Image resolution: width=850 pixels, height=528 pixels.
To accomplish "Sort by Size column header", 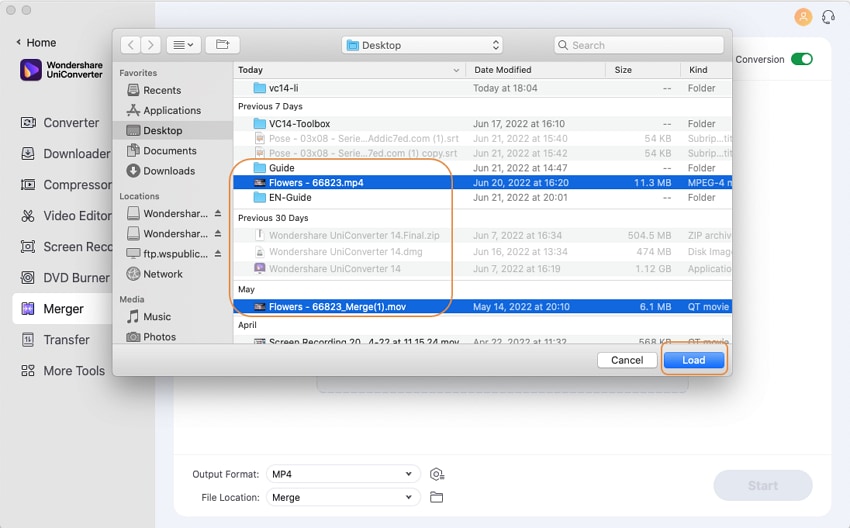I will 643,70.
